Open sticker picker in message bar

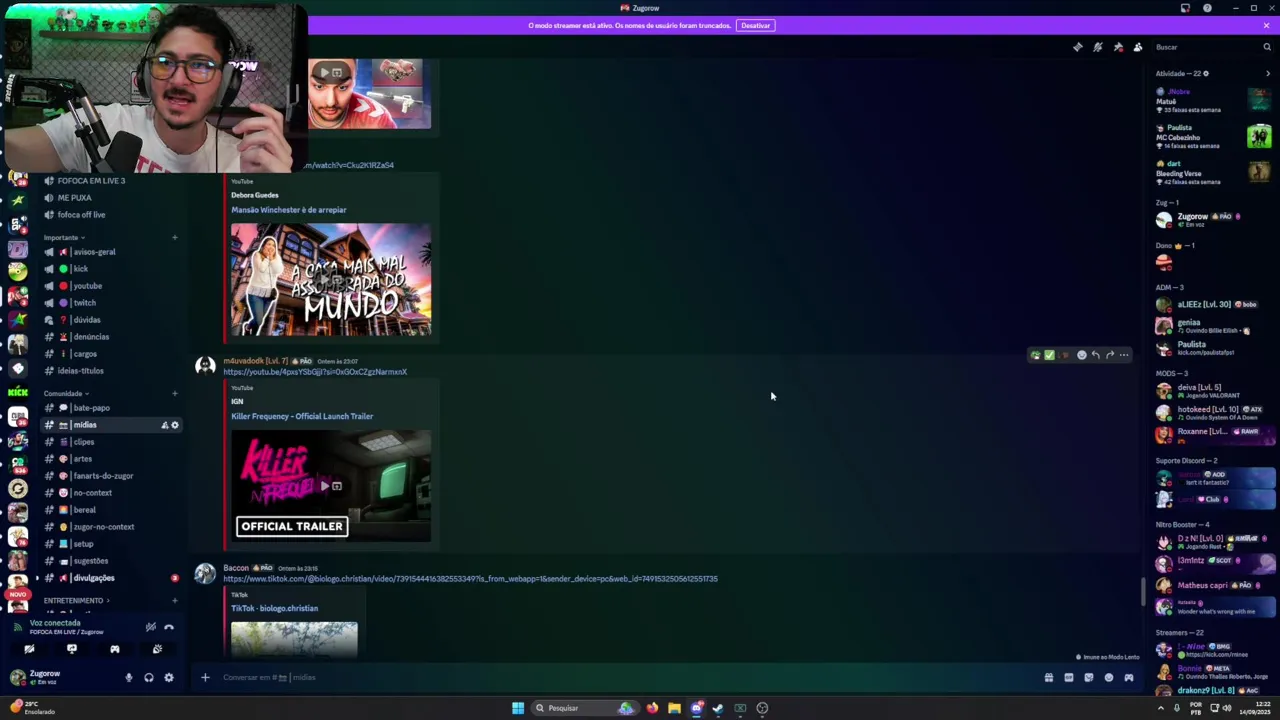tap(1088, 678)
